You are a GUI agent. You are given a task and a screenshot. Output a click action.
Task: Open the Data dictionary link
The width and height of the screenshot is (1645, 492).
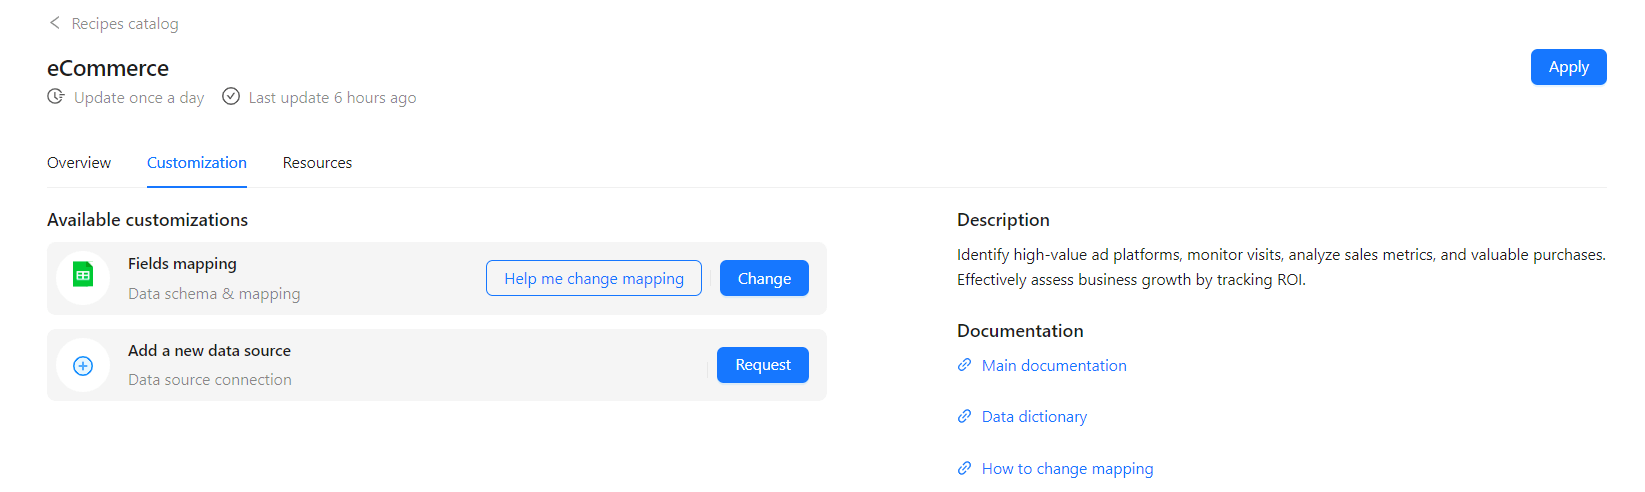[1034, 417]
